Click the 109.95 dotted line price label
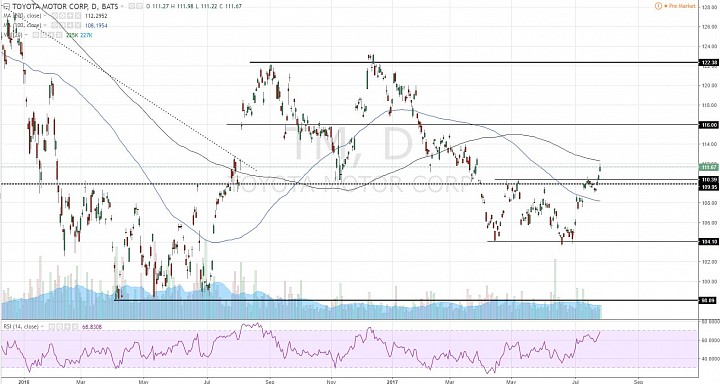 pyautogui.click(x=710, y=187)
